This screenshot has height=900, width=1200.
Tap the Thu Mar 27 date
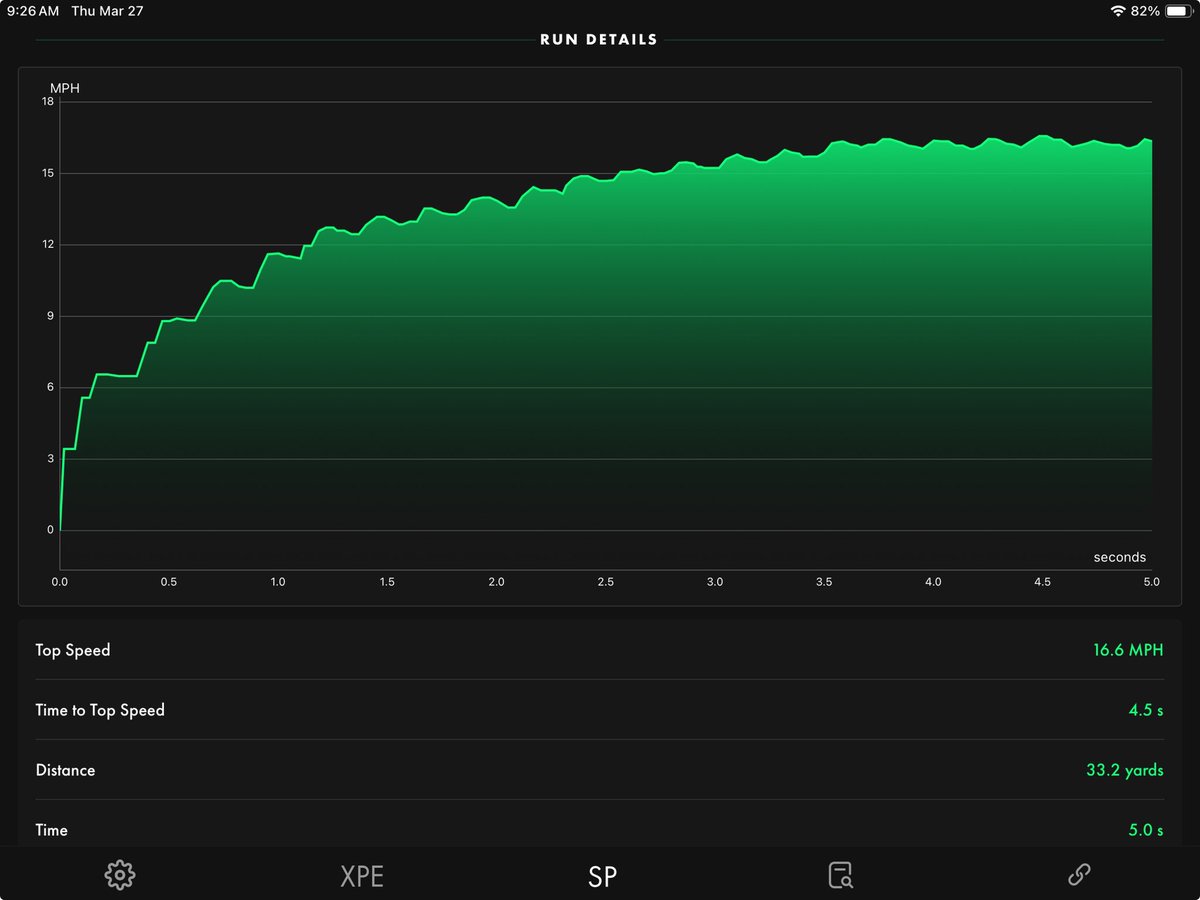107,11
